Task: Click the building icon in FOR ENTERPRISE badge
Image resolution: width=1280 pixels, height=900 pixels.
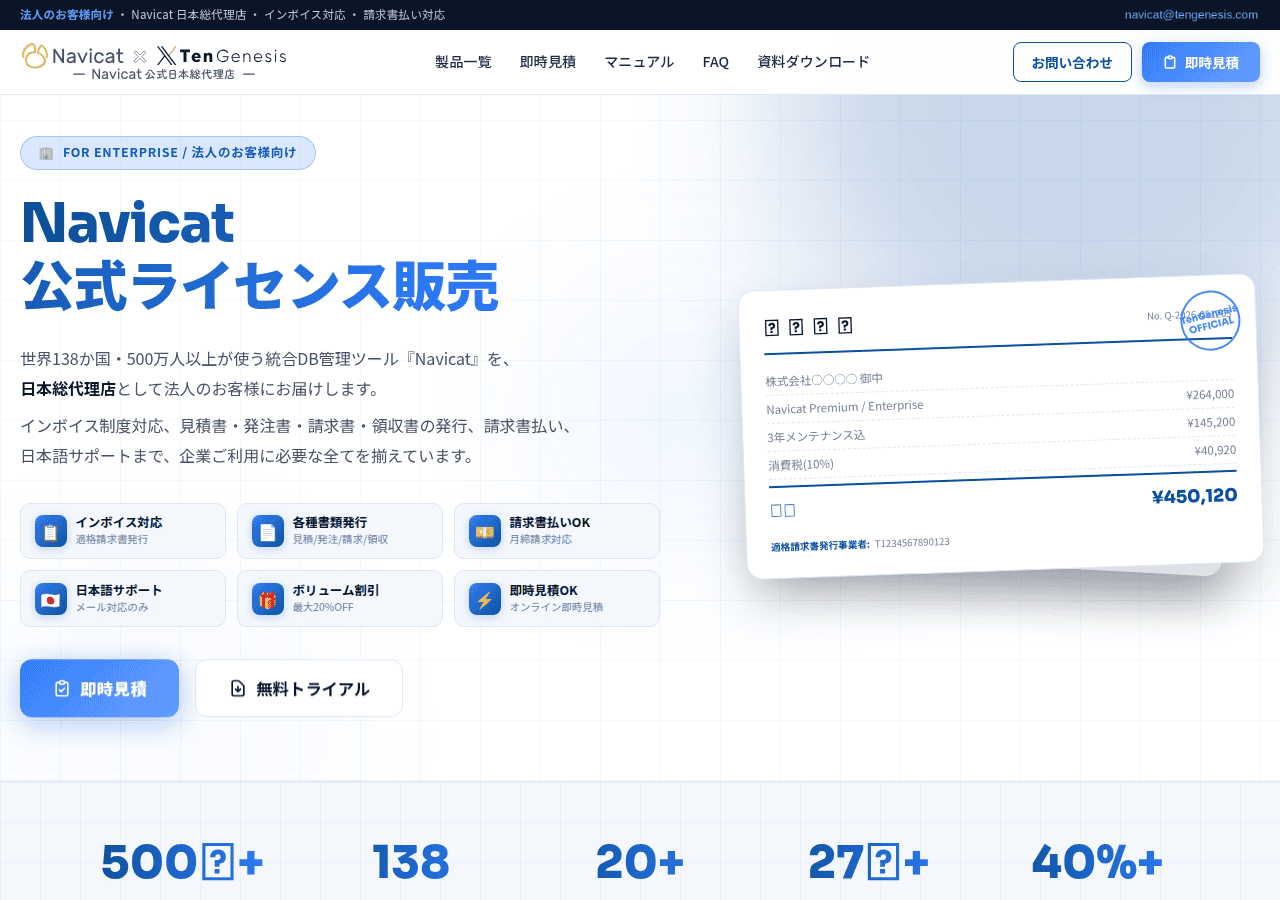Action: point(46,153)
